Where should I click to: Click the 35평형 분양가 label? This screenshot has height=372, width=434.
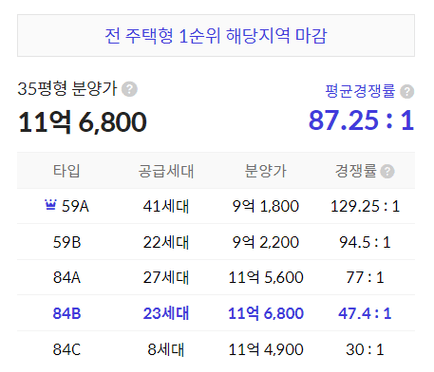[x=67, y=89]
